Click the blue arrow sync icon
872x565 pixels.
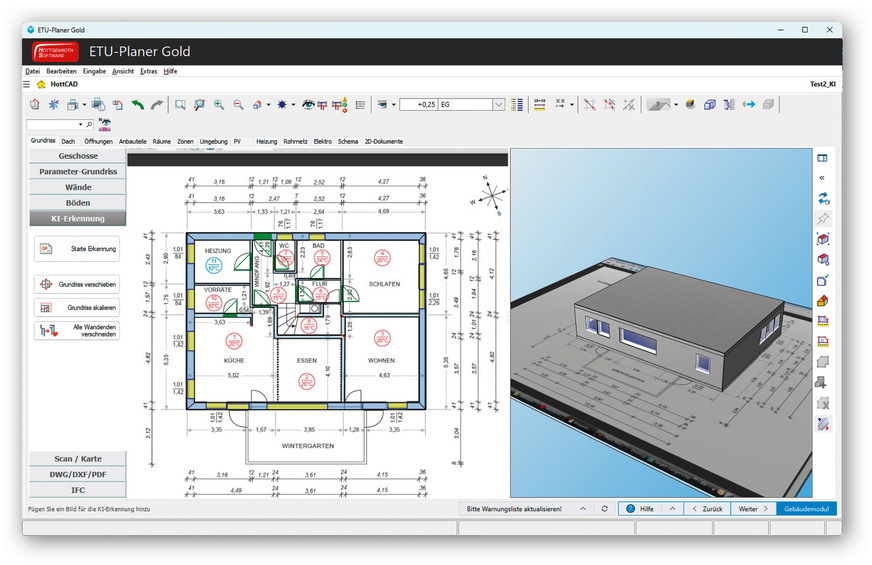749,105
